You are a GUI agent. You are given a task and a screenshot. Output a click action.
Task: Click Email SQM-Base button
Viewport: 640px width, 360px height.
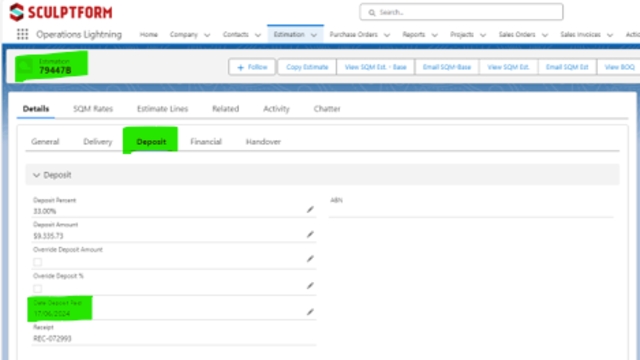click(x=447, y=67)
